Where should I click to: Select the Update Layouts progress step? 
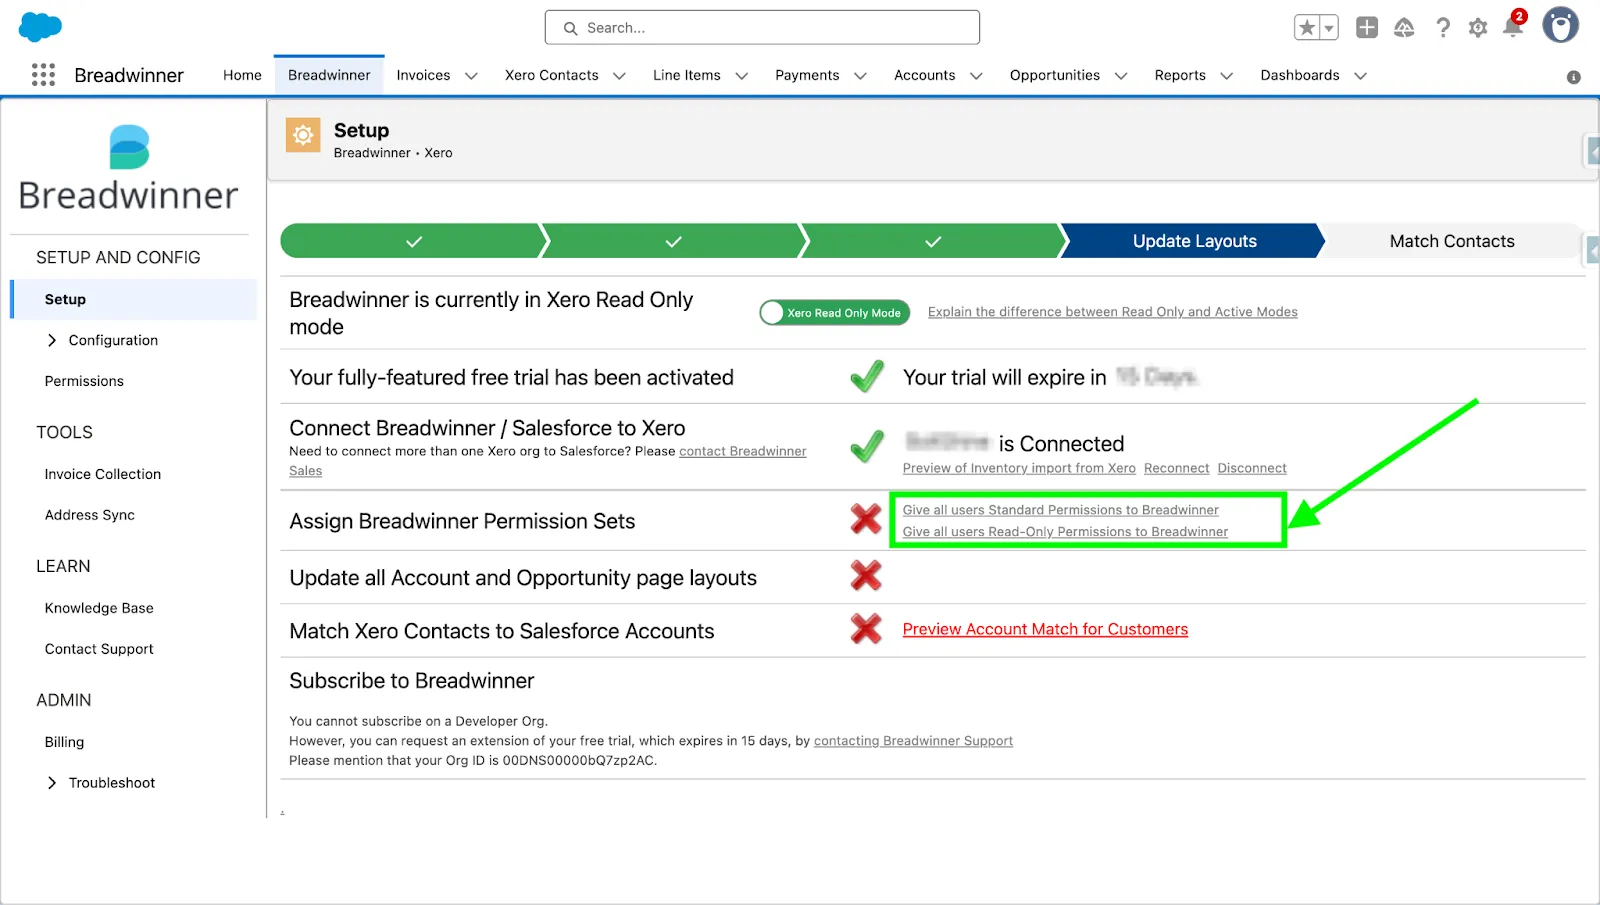pos(1194,241)
